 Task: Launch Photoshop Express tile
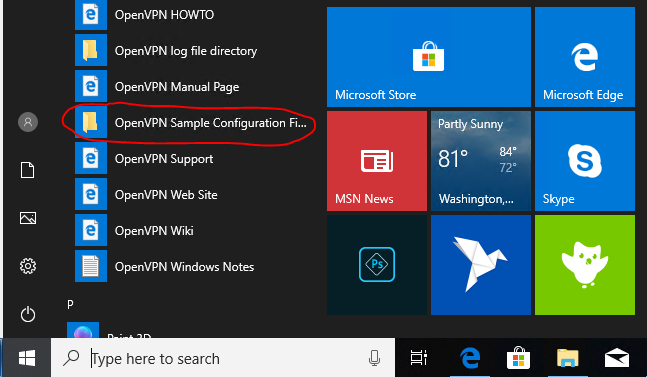click(377, 265)
